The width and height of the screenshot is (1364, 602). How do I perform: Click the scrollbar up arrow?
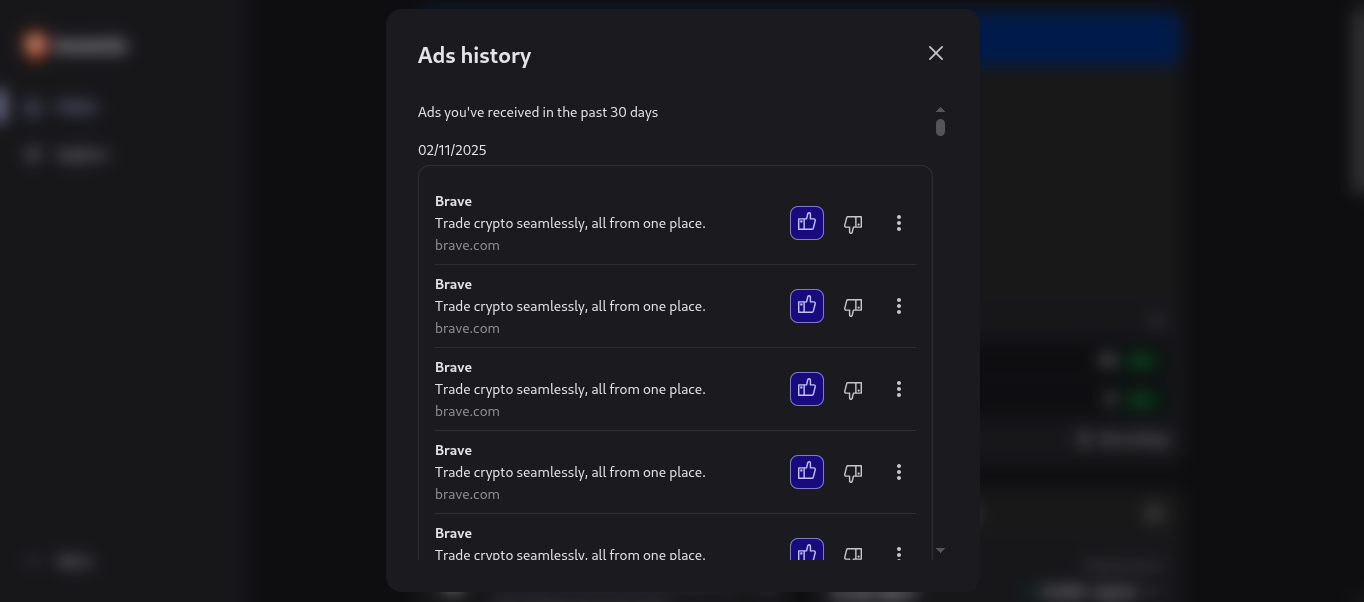click(x=940, y=109)
